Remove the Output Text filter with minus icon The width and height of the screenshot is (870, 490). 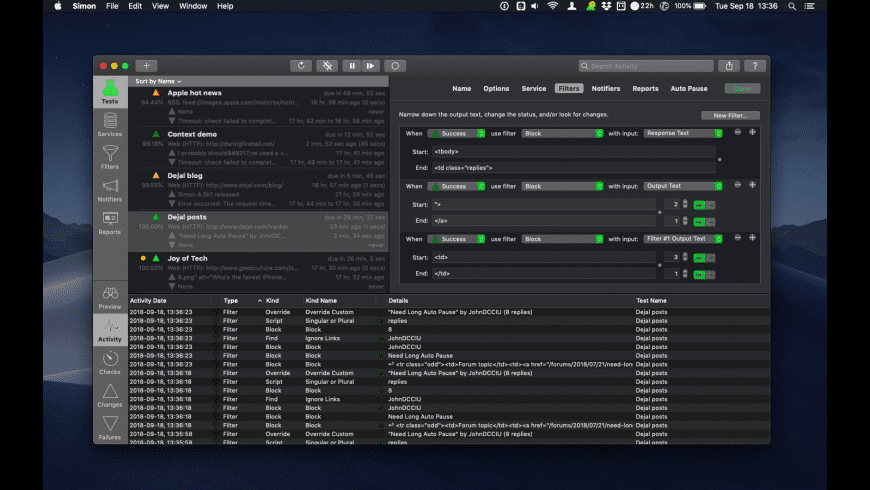point(737,185)
